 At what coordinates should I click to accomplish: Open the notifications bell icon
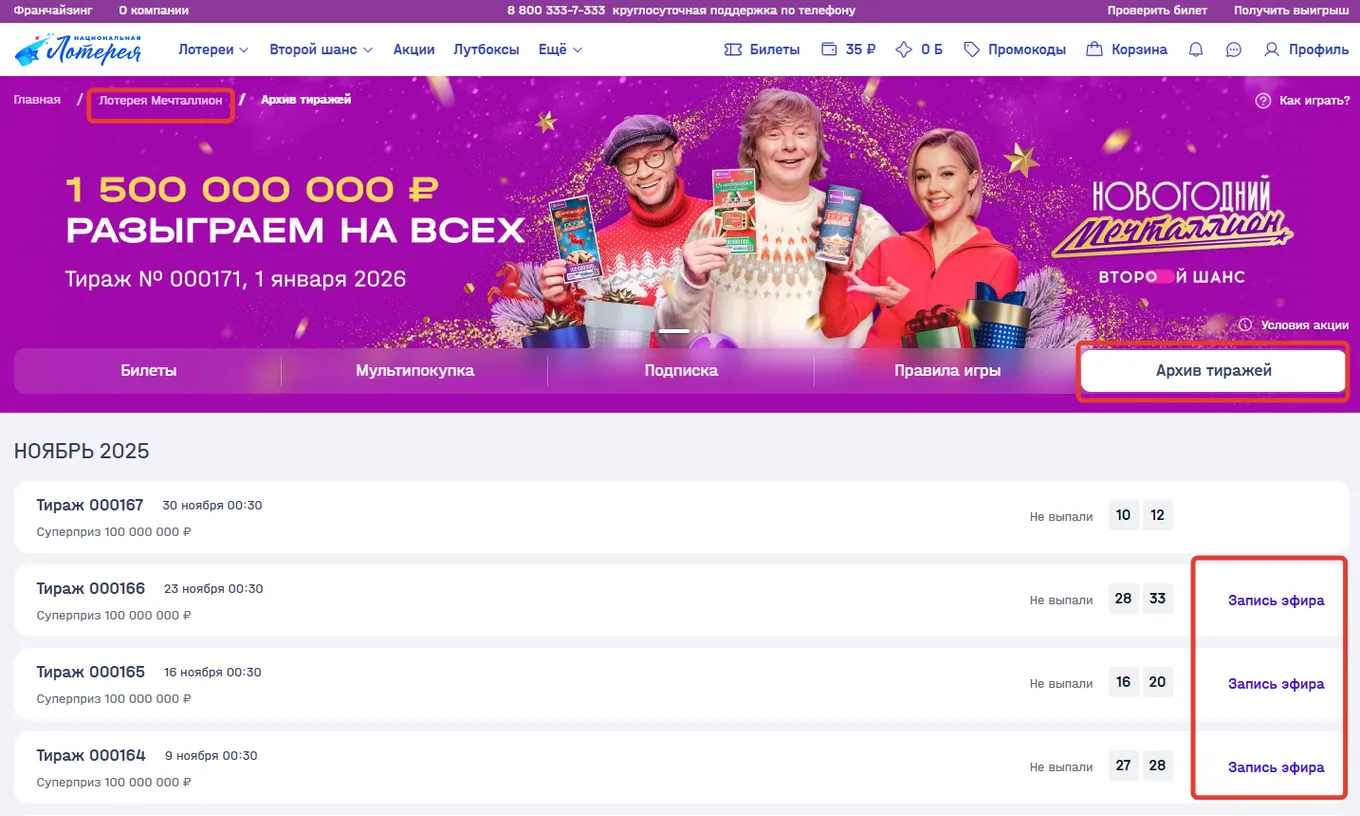1196,49
